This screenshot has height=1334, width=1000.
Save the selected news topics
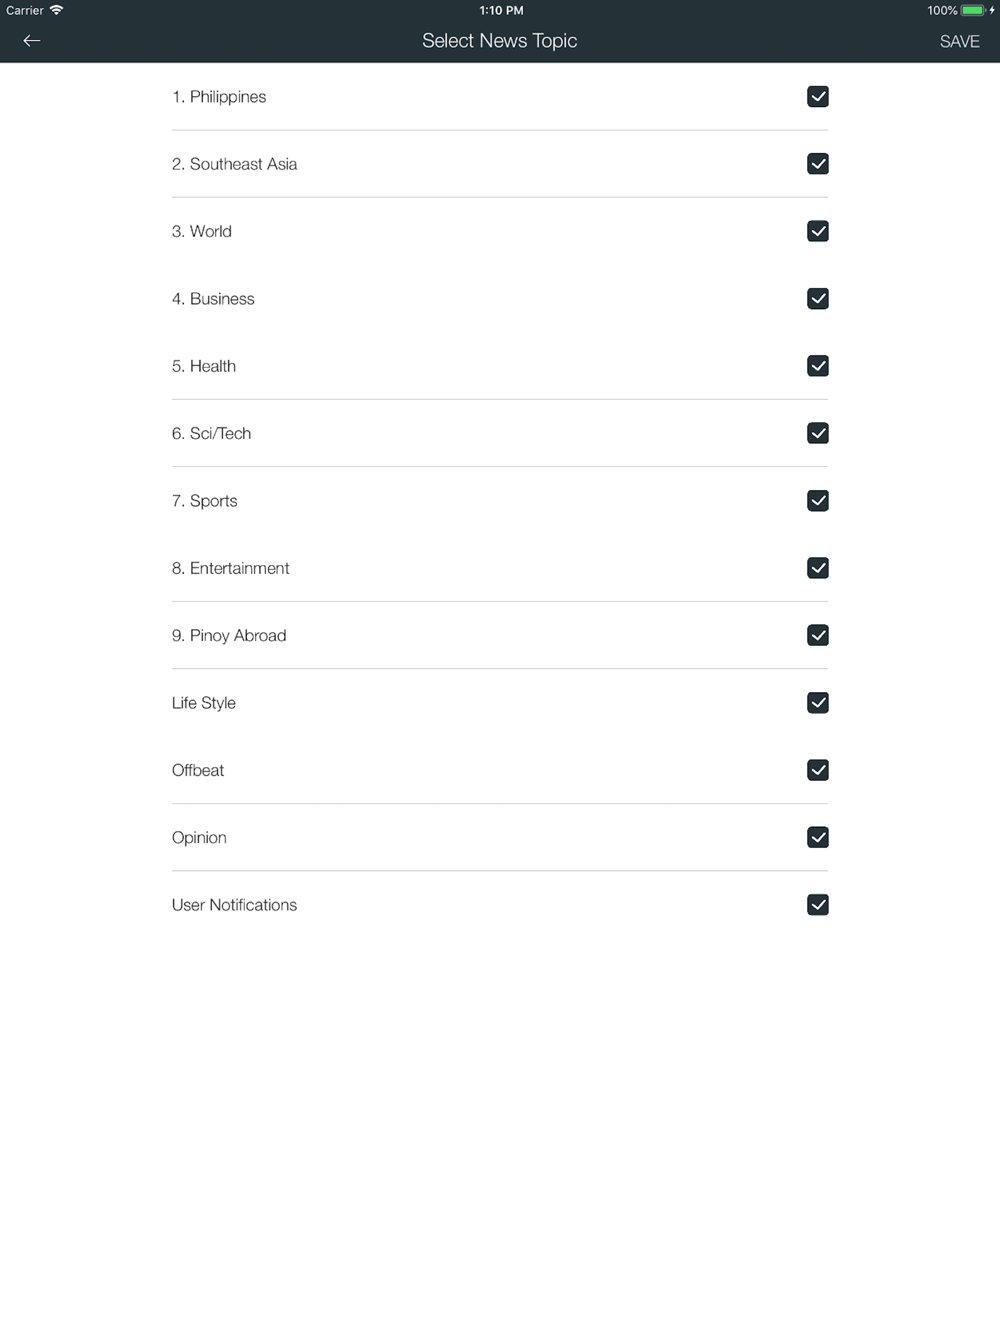point(959,41)
